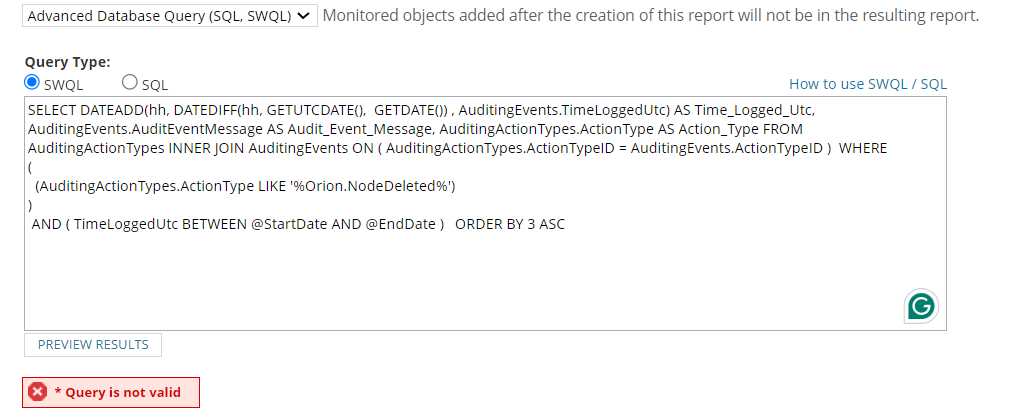Select the SQL query type radio button
Screen dimensions: 1019x420
click(130, 82)
